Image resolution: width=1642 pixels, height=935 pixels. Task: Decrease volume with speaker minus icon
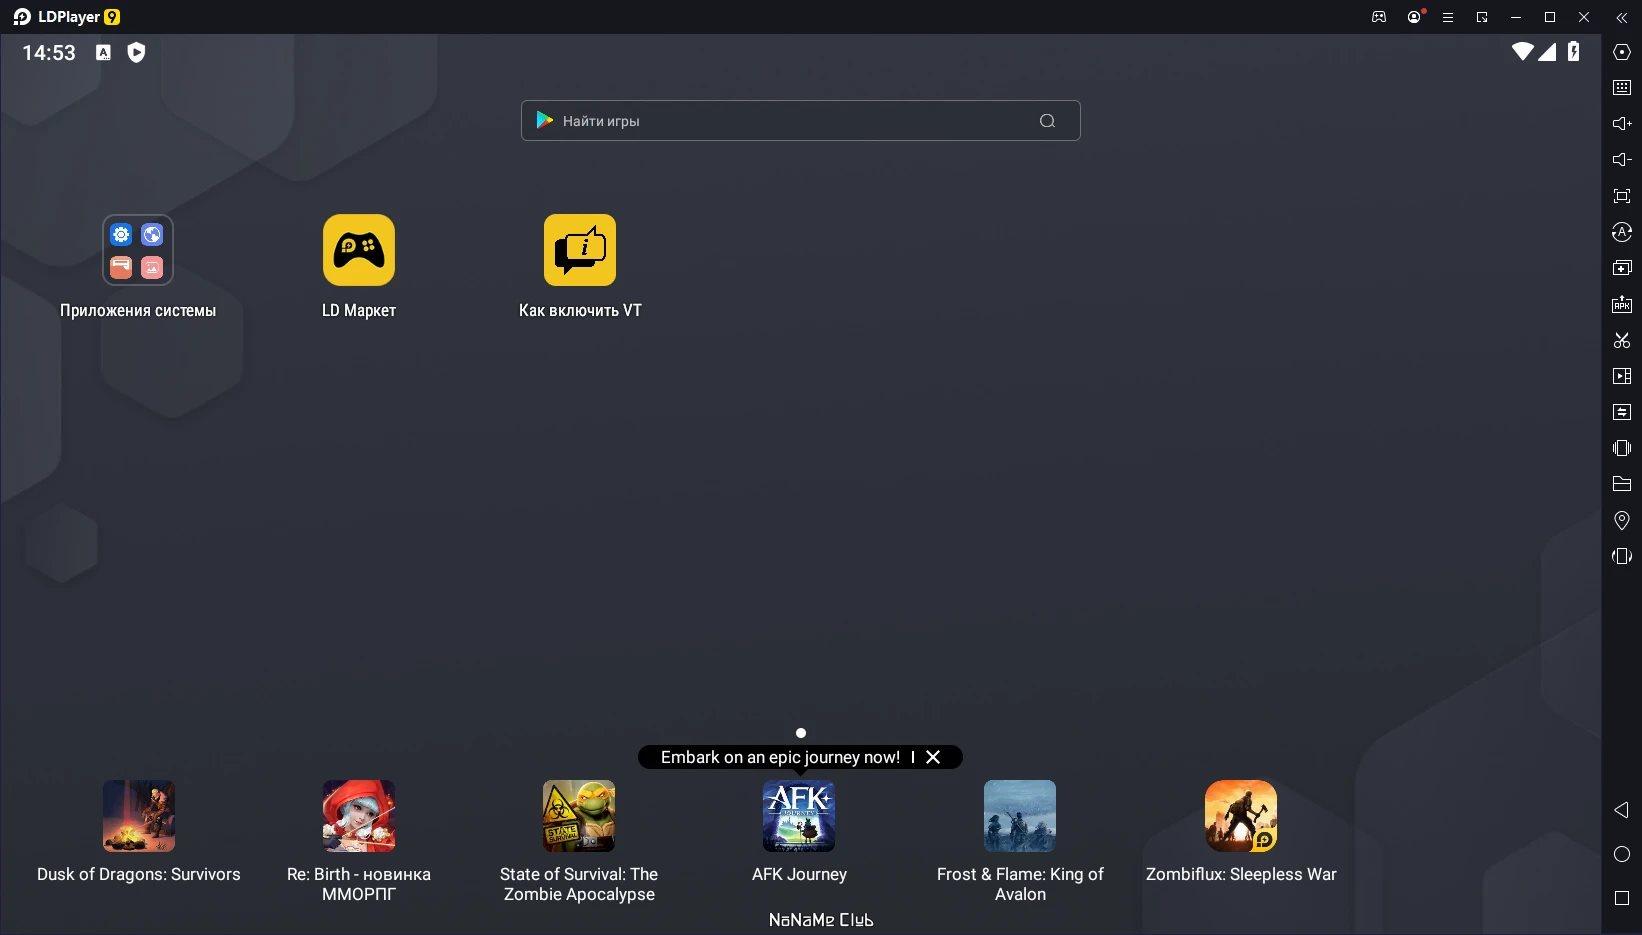pyautogui.click(x=1622, y=160)
